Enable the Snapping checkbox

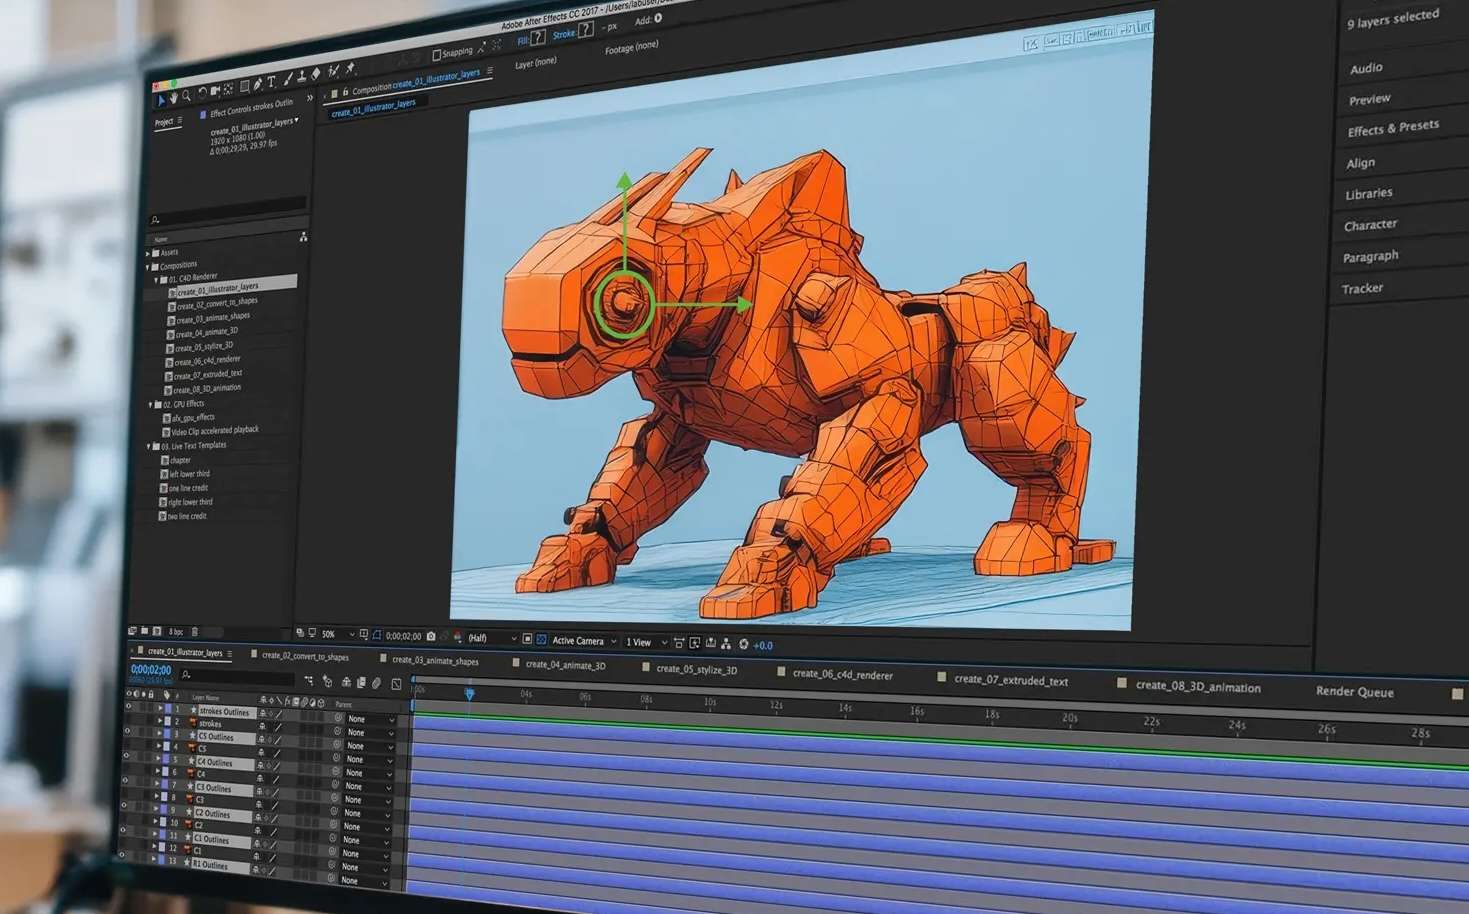click(437, 55)
